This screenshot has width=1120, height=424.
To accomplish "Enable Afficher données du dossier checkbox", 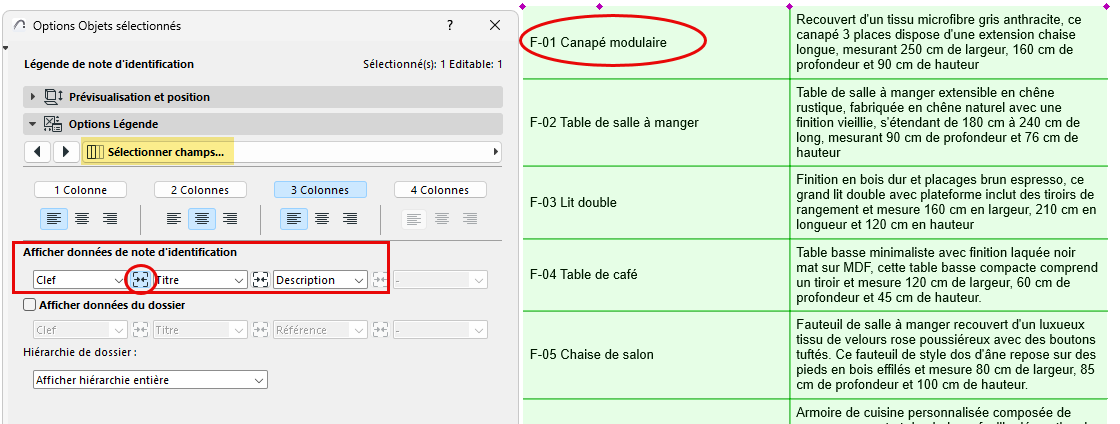I will [29, 305].
